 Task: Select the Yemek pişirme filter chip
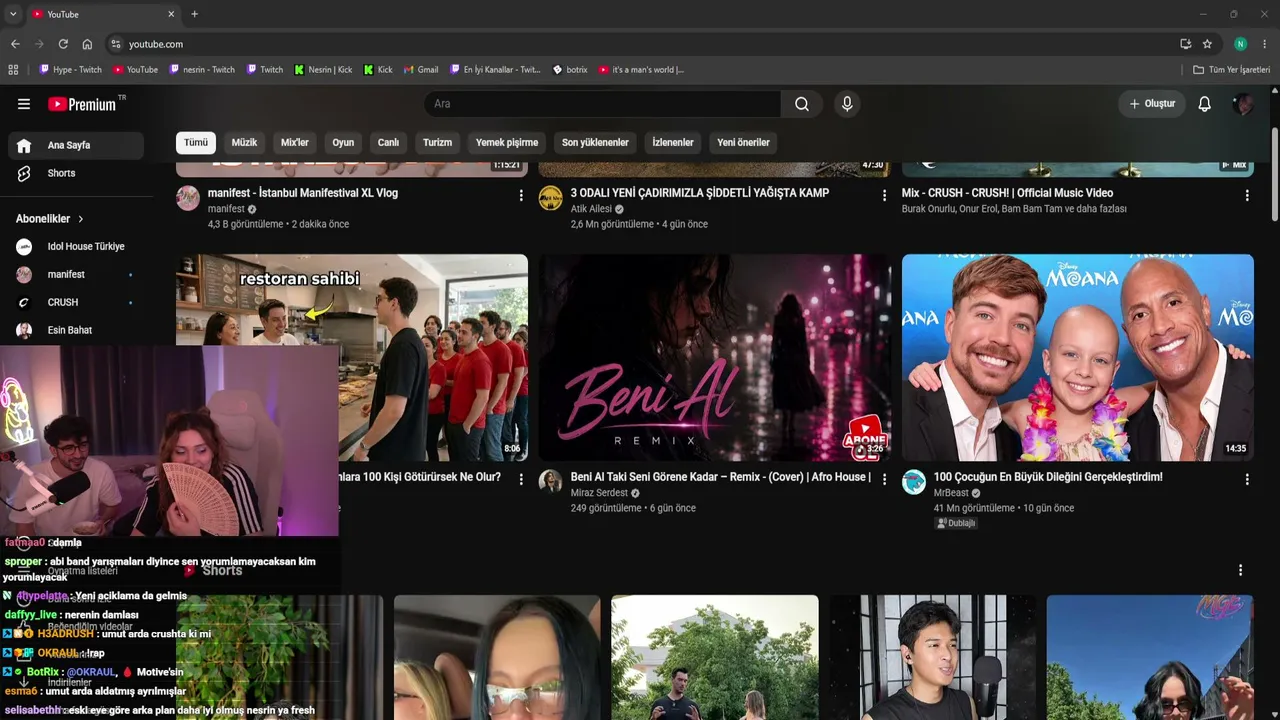point(507,143)
